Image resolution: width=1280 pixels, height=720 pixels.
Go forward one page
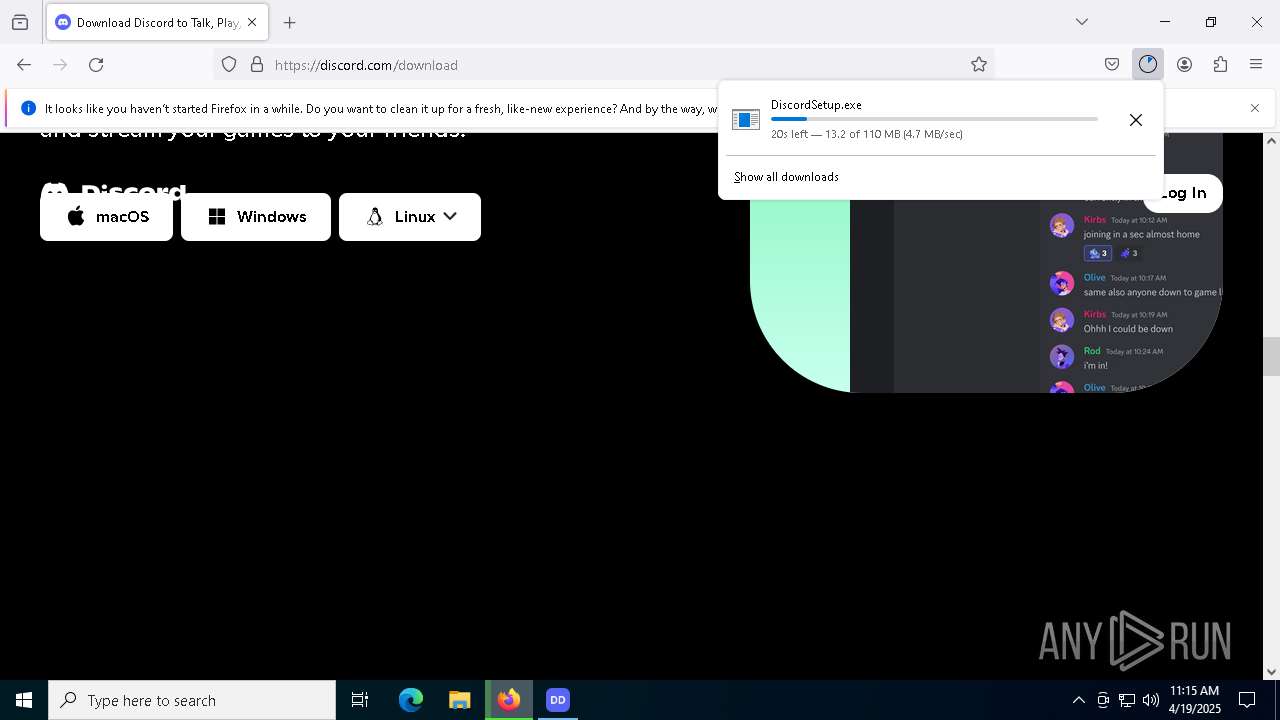[x=60, y=65]
